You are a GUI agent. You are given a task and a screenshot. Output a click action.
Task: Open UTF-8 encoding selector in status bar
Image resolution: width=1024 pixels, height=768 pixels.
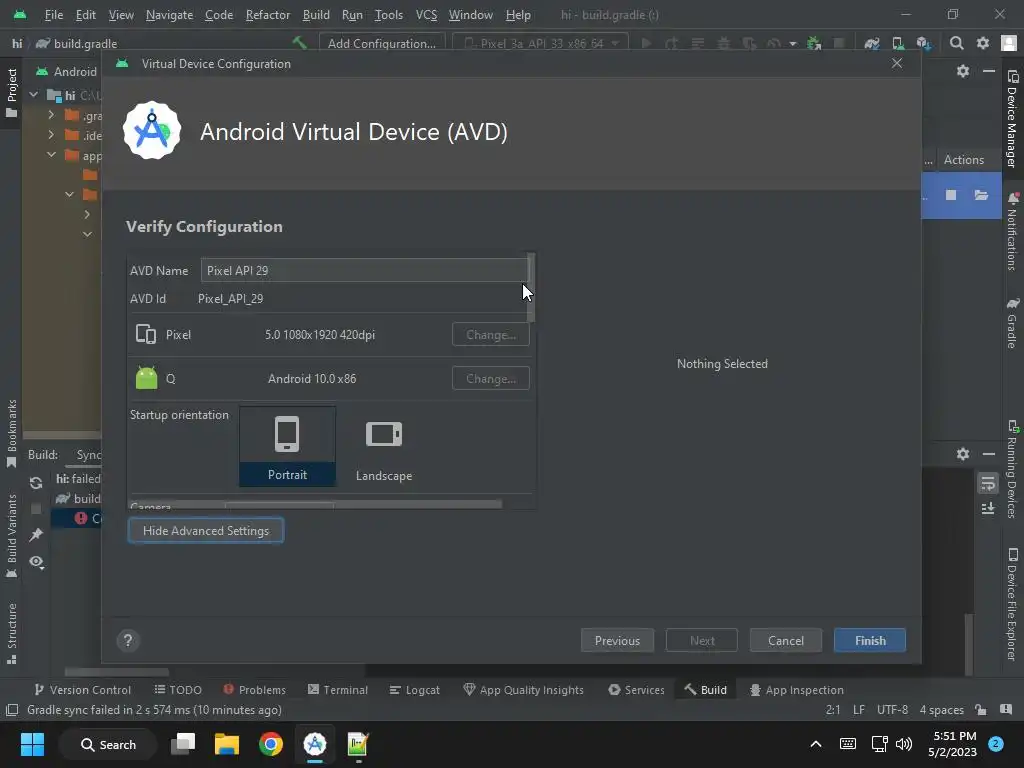tap(892, 709)
